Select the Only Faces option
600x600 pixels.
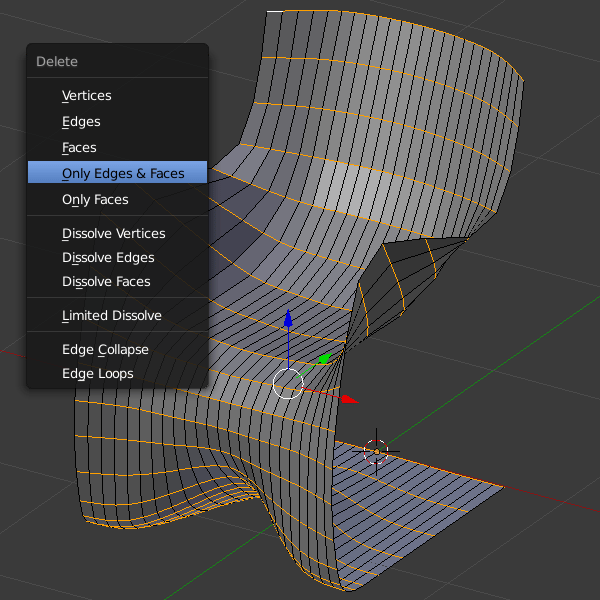[95, 200]
